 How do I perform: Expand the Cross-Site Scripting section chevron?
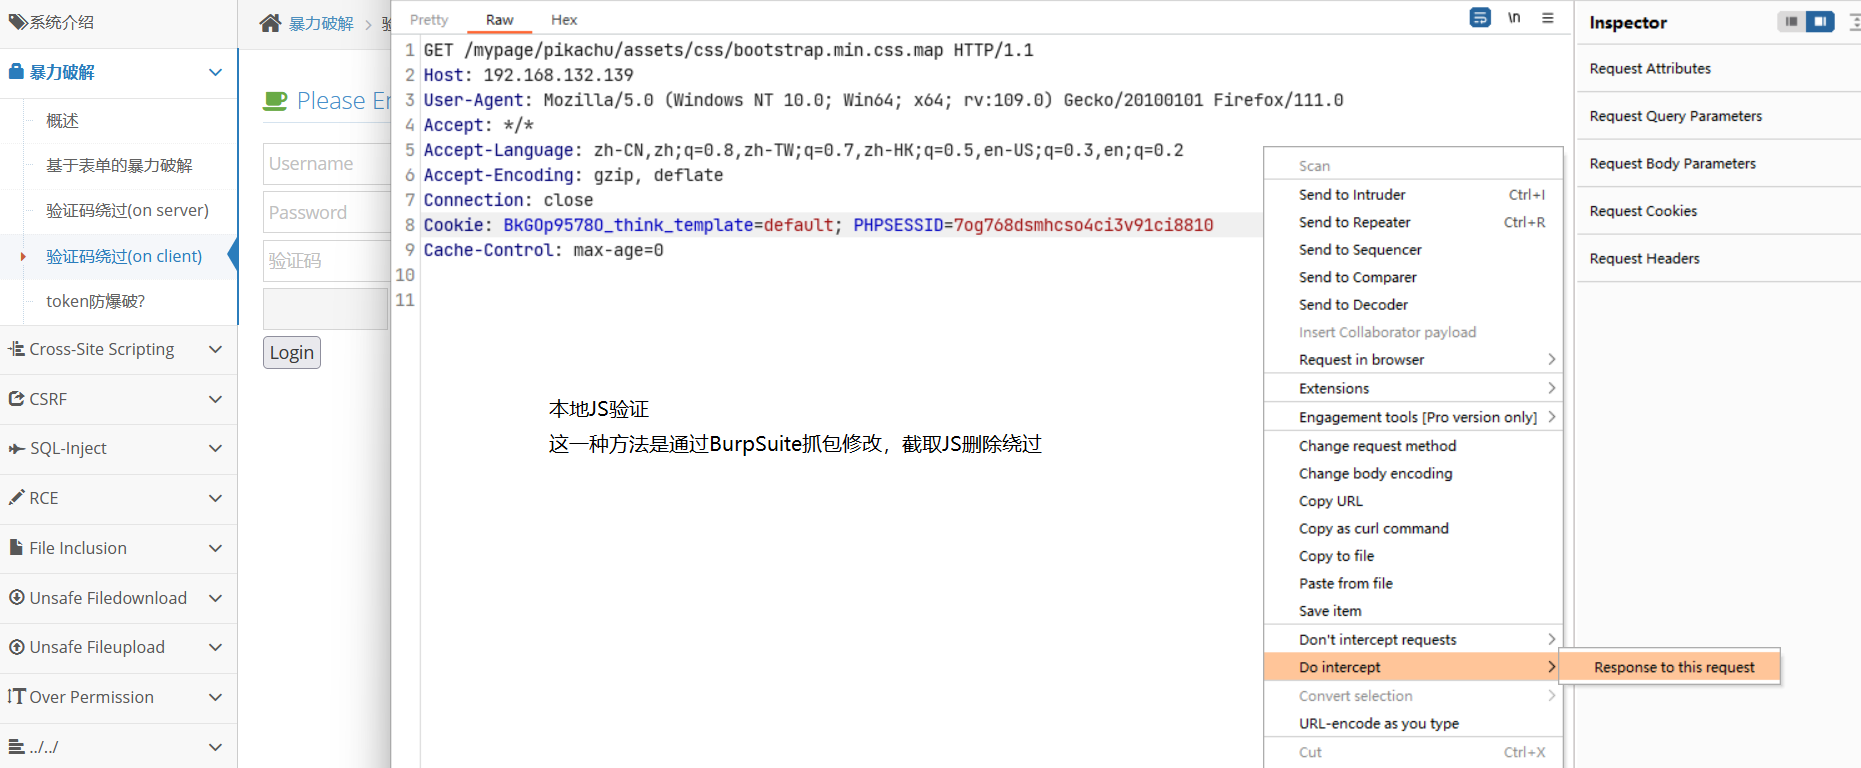point(215,349)
